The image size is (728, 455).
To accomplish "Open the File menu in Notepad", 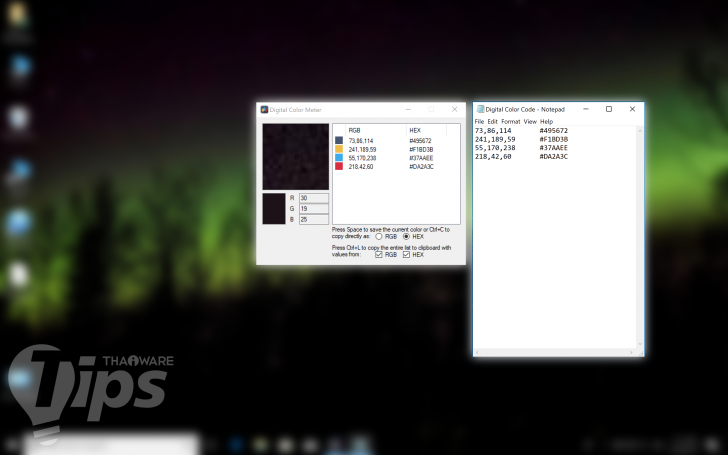I will tap(479, 122).
